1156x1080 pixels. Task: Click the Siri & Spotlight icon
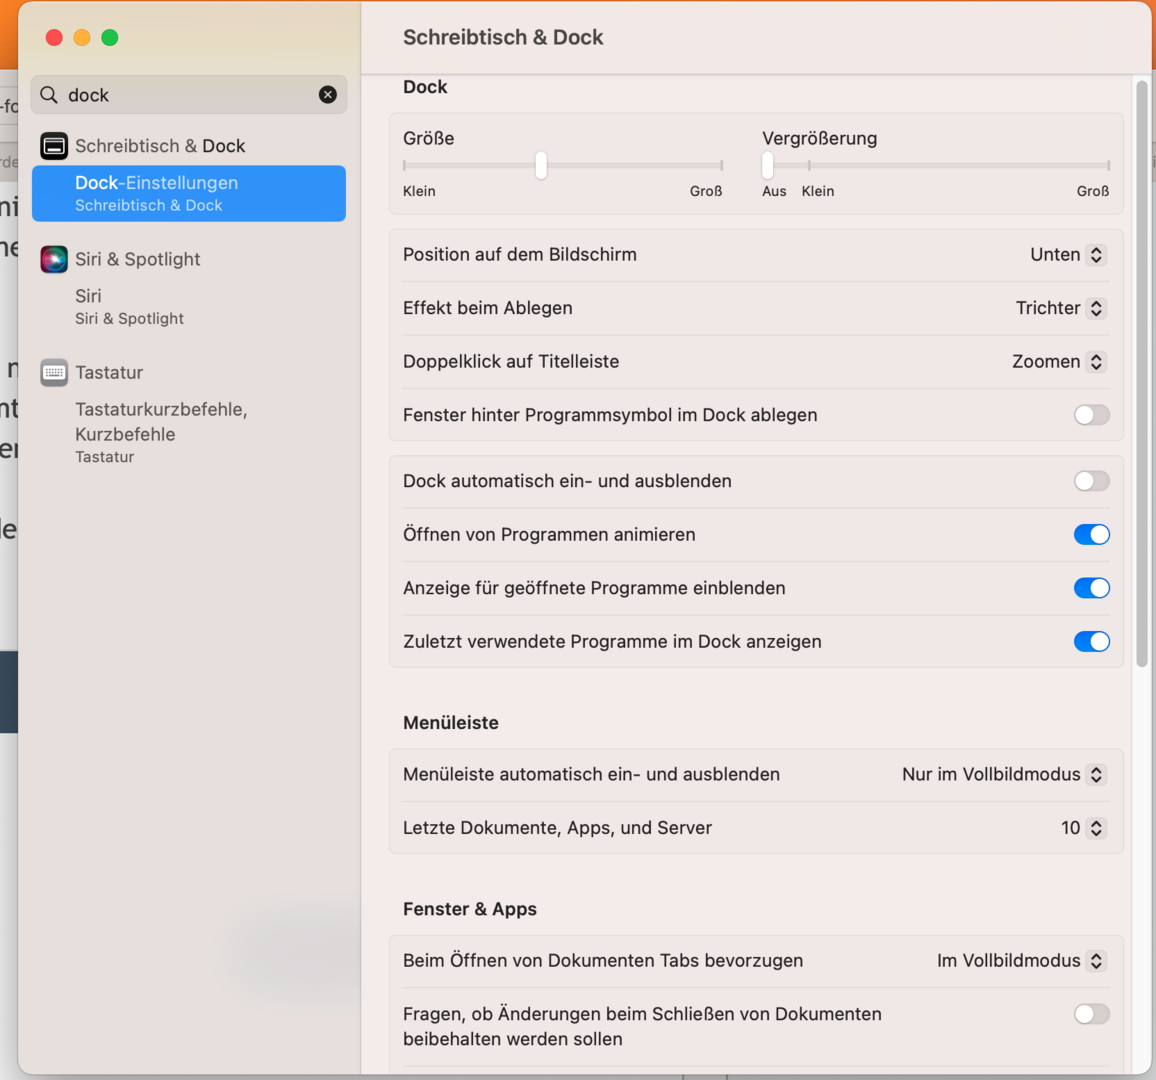coord(54,259)
